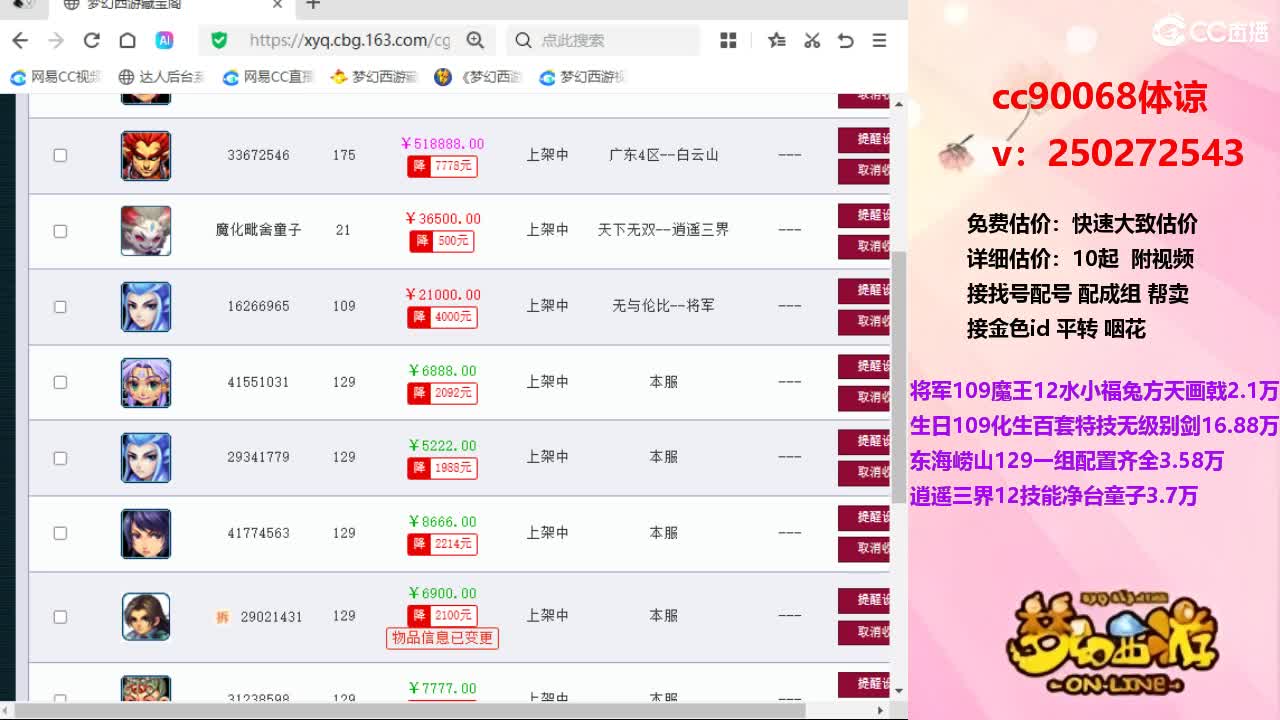Click 提醒设置 button in 41551031 row
1280x720 pixels.
(864, 366)
